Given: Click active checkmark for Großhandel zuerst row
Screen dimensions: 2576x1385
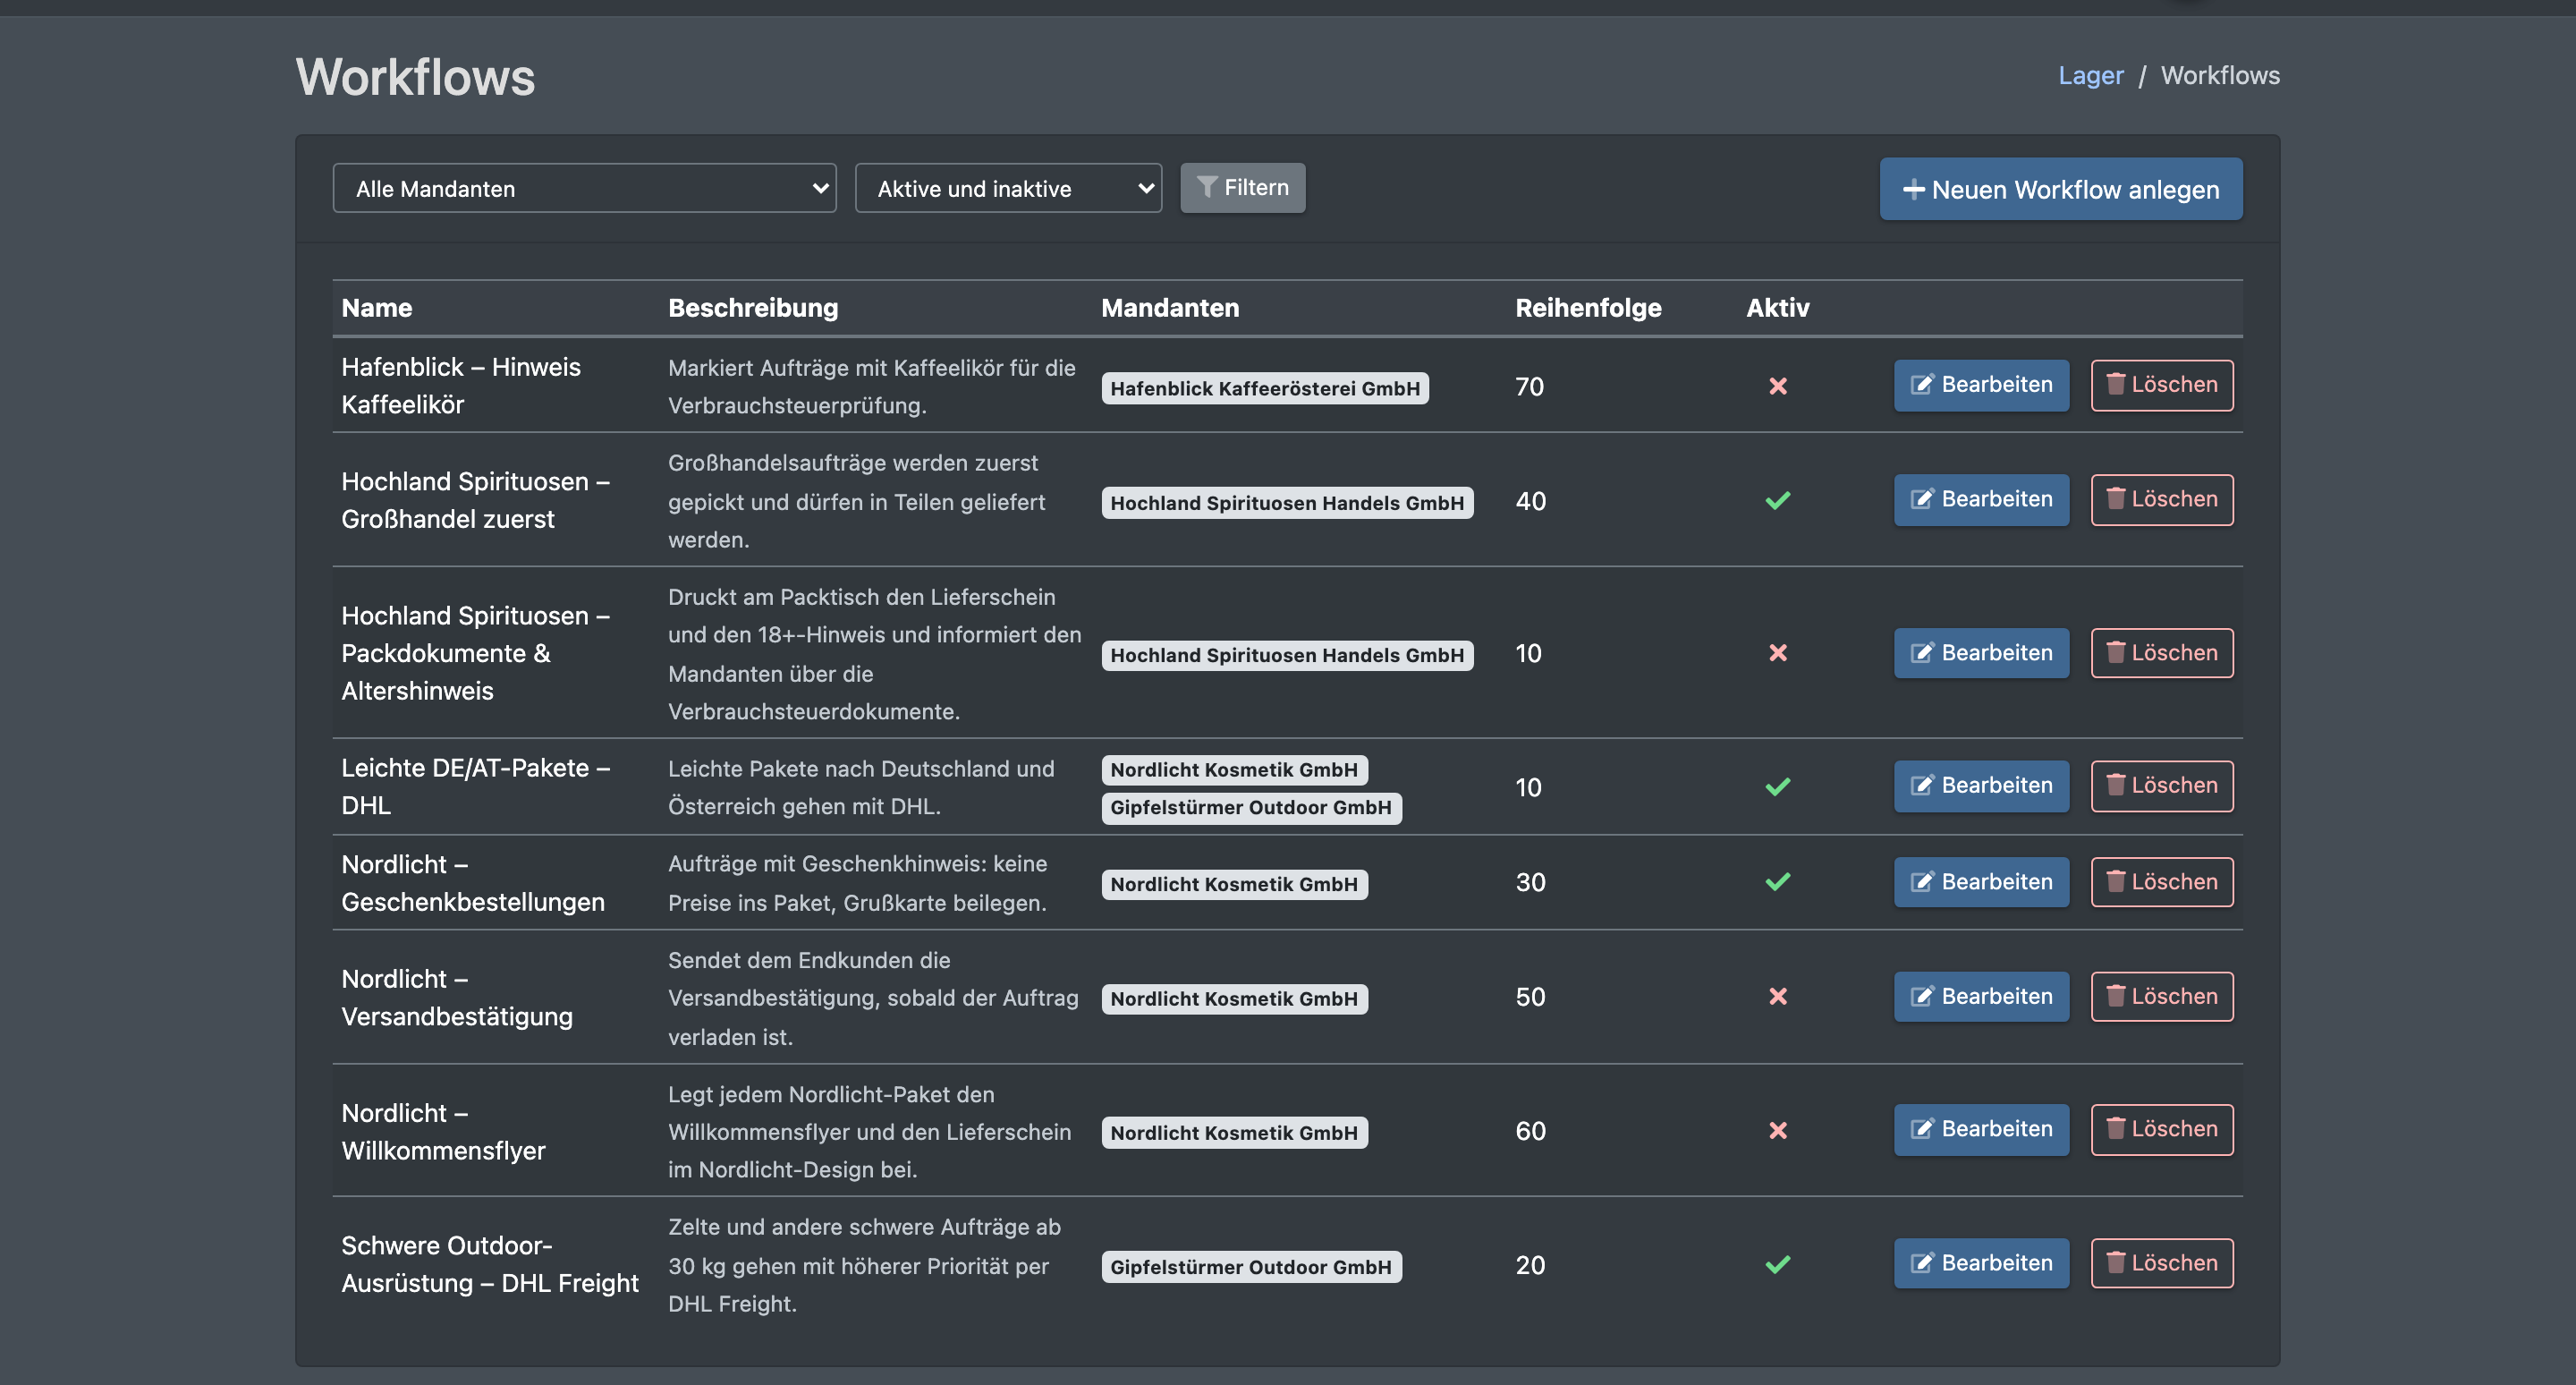Looking at the screenshot, I should coord(1777,500).
